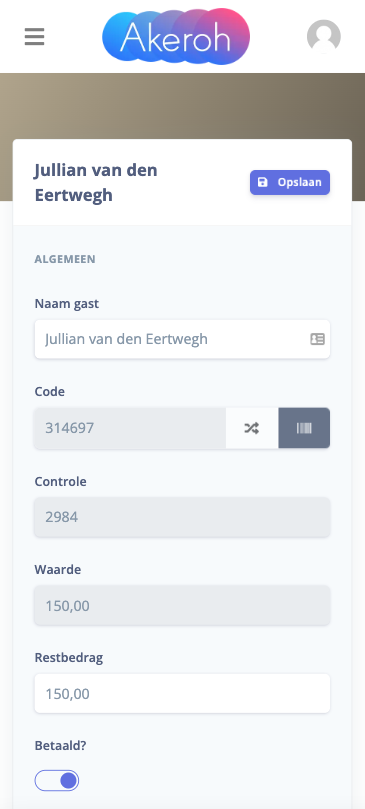Click the Naam gast label
The width and height of the screenshot is (365, 809).
tap(67, 304)
